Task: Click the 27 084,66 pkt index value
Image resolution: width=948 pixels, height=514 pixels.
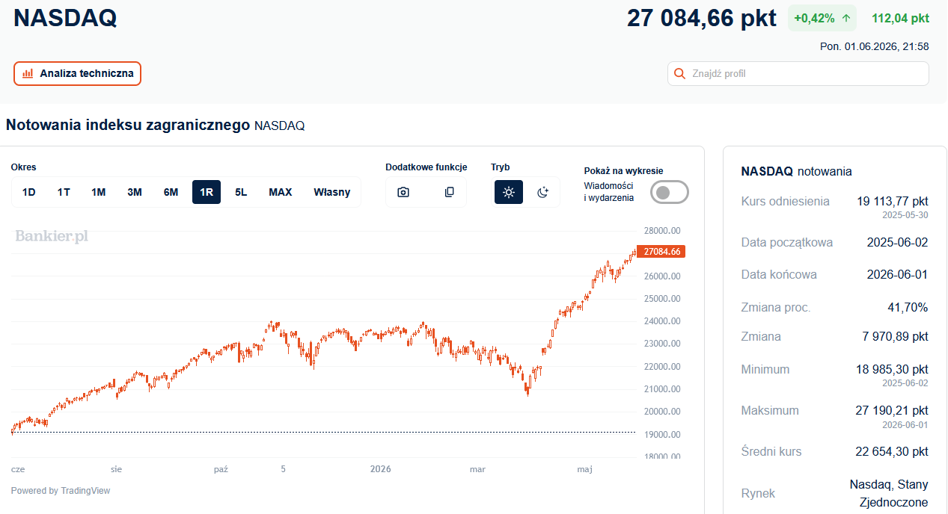Action: (701, 18)
